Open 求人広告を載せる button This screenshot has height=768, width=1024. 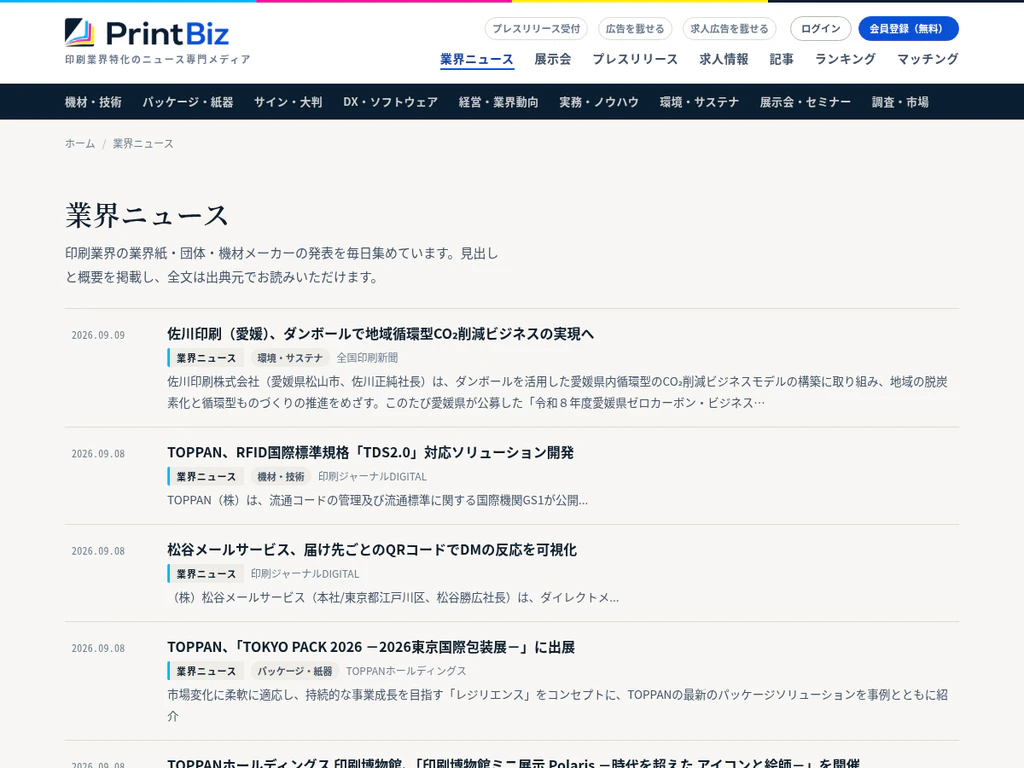tap(729, 29)
